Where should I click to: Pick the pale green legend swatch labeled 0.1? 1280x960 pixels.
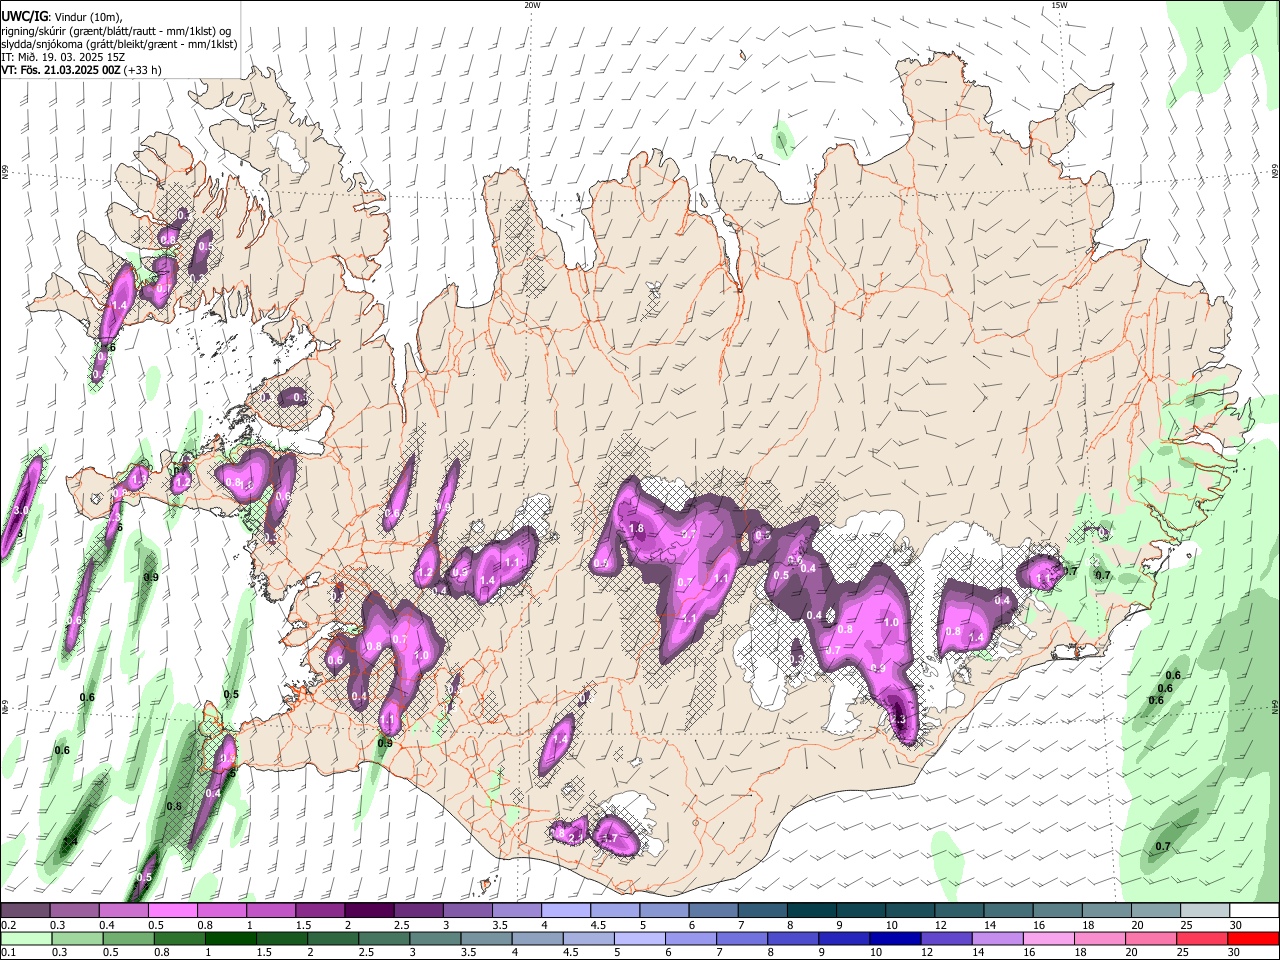pos(26,938)
